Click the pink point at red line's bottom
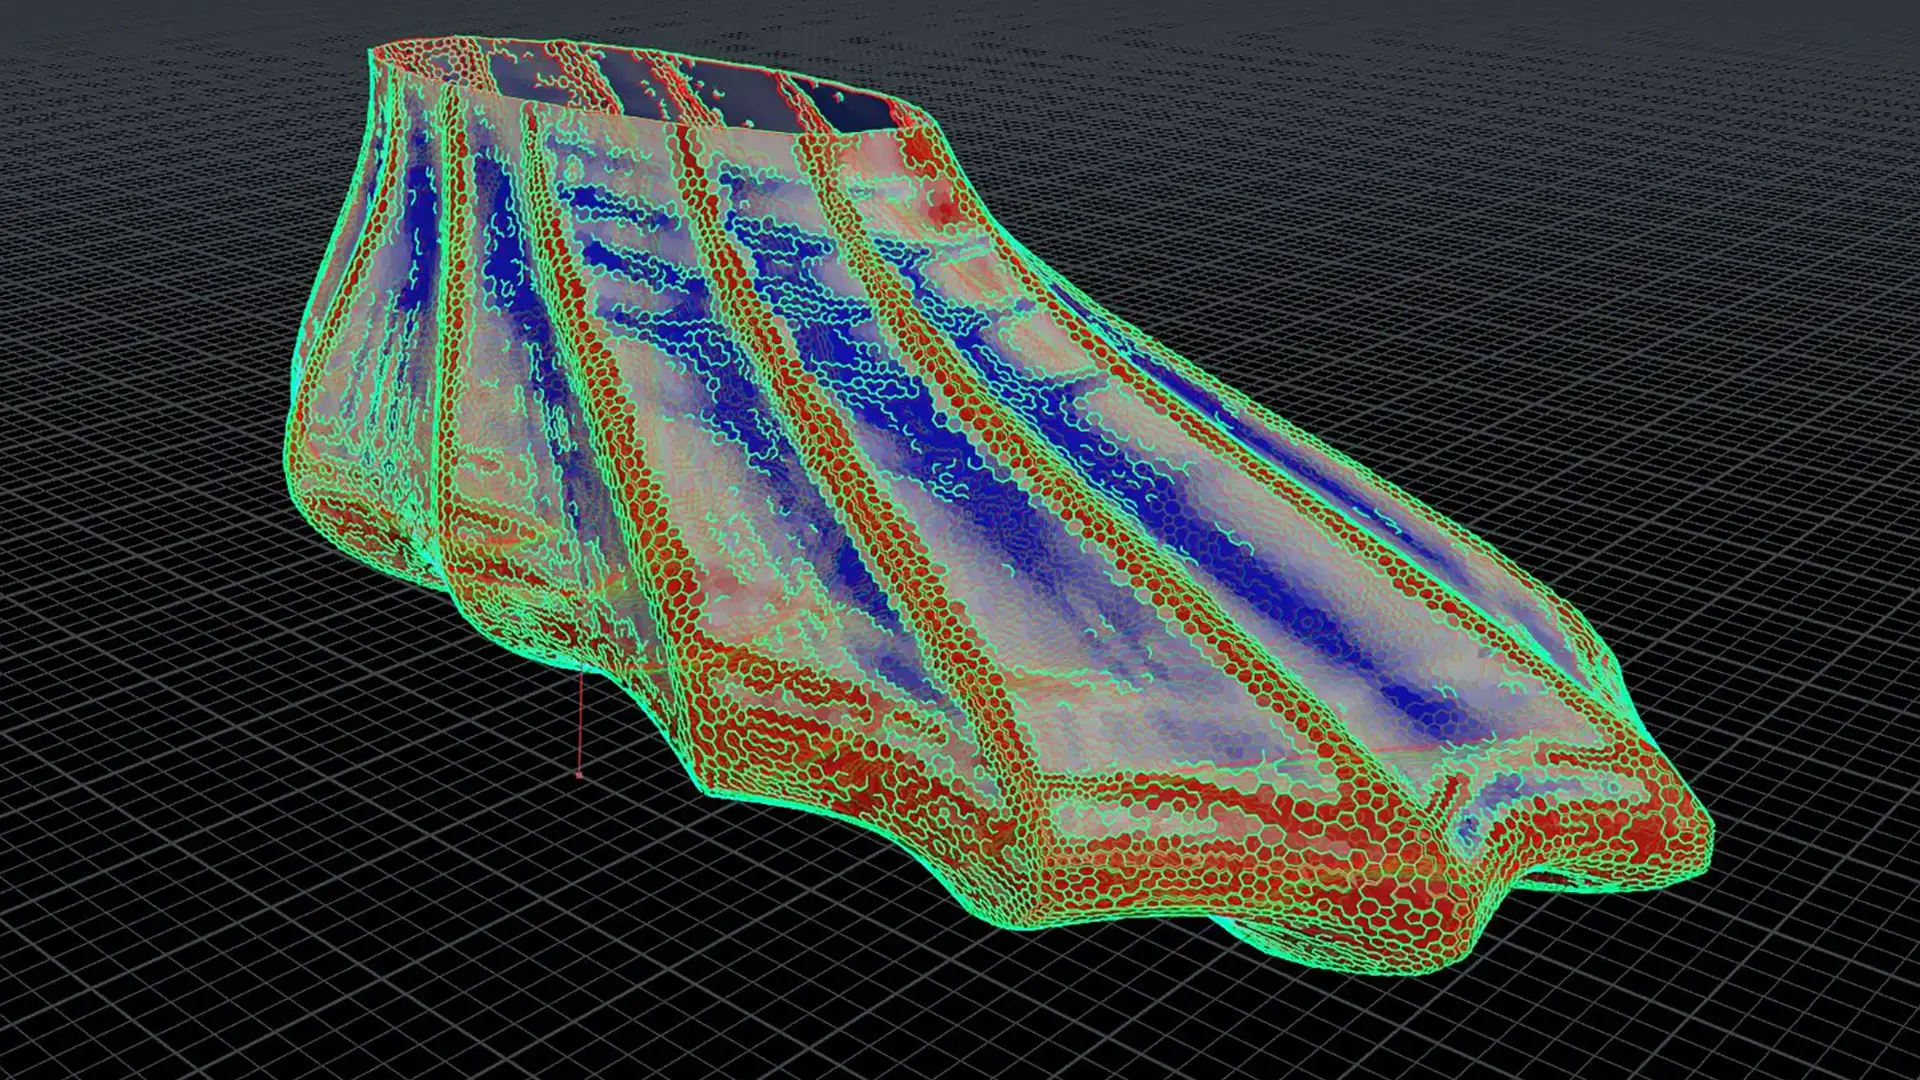Screen dimensions: 1920x1080 [579, 774]
